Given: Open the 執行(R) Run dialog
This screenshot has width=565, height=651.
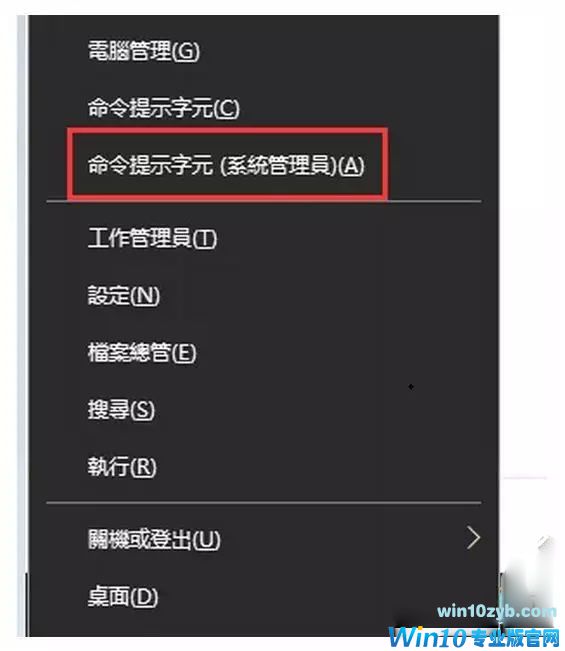Looking at the screenshot, I should (x=122, y=467).
